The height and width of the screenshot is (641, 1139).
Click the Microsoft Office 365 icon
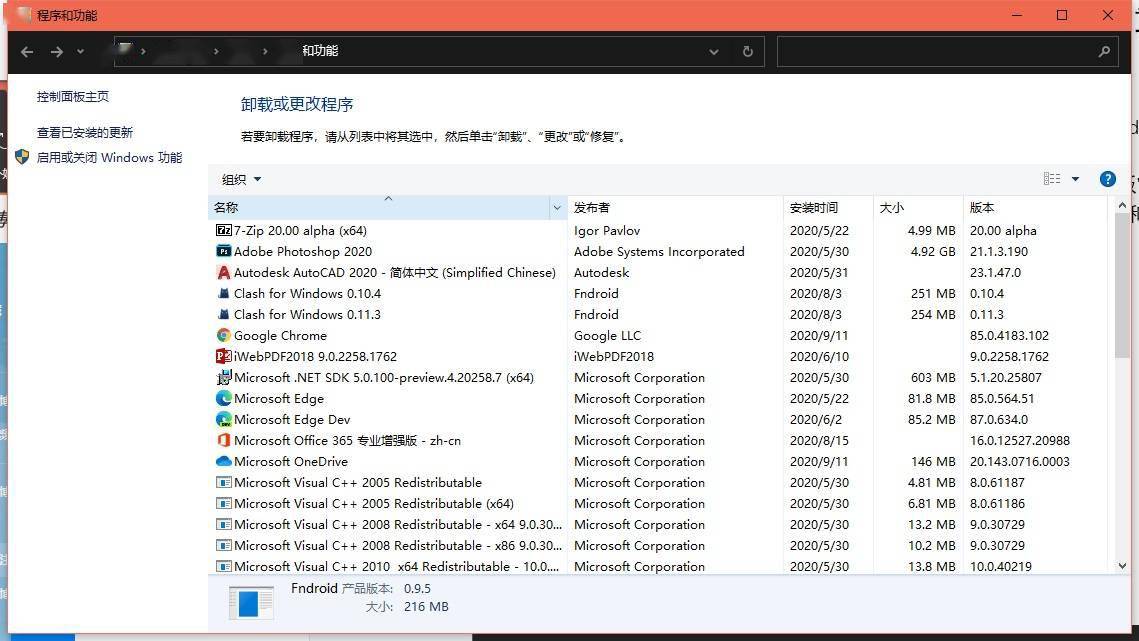click(x=224, y=440)
